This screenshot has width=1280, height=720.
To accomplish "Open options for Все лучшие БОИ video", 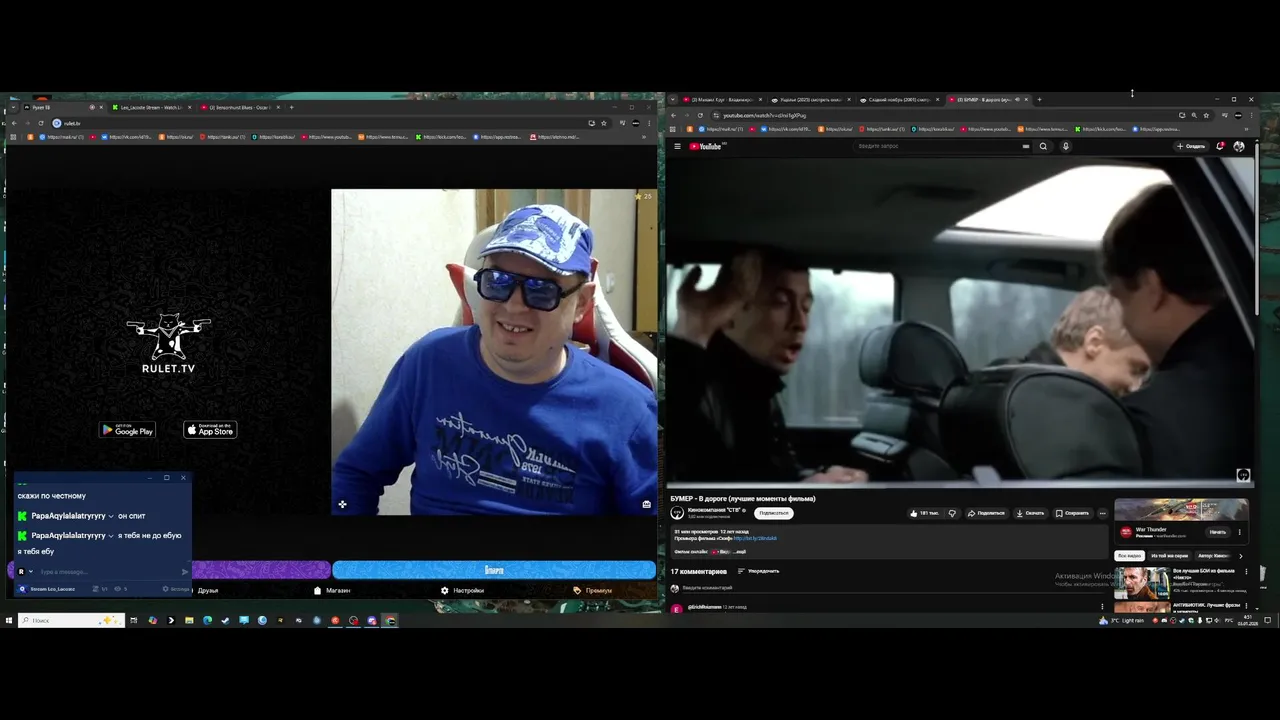I will [1244, 573].
